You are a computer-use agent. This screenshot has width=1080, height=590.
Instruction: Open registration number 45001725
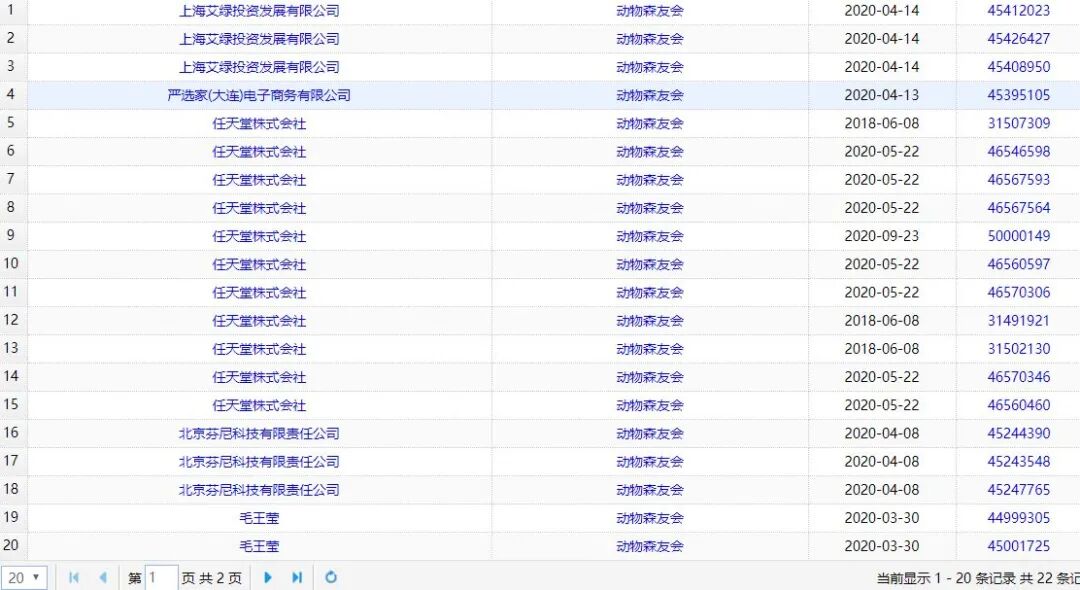tap(1019, 547)
